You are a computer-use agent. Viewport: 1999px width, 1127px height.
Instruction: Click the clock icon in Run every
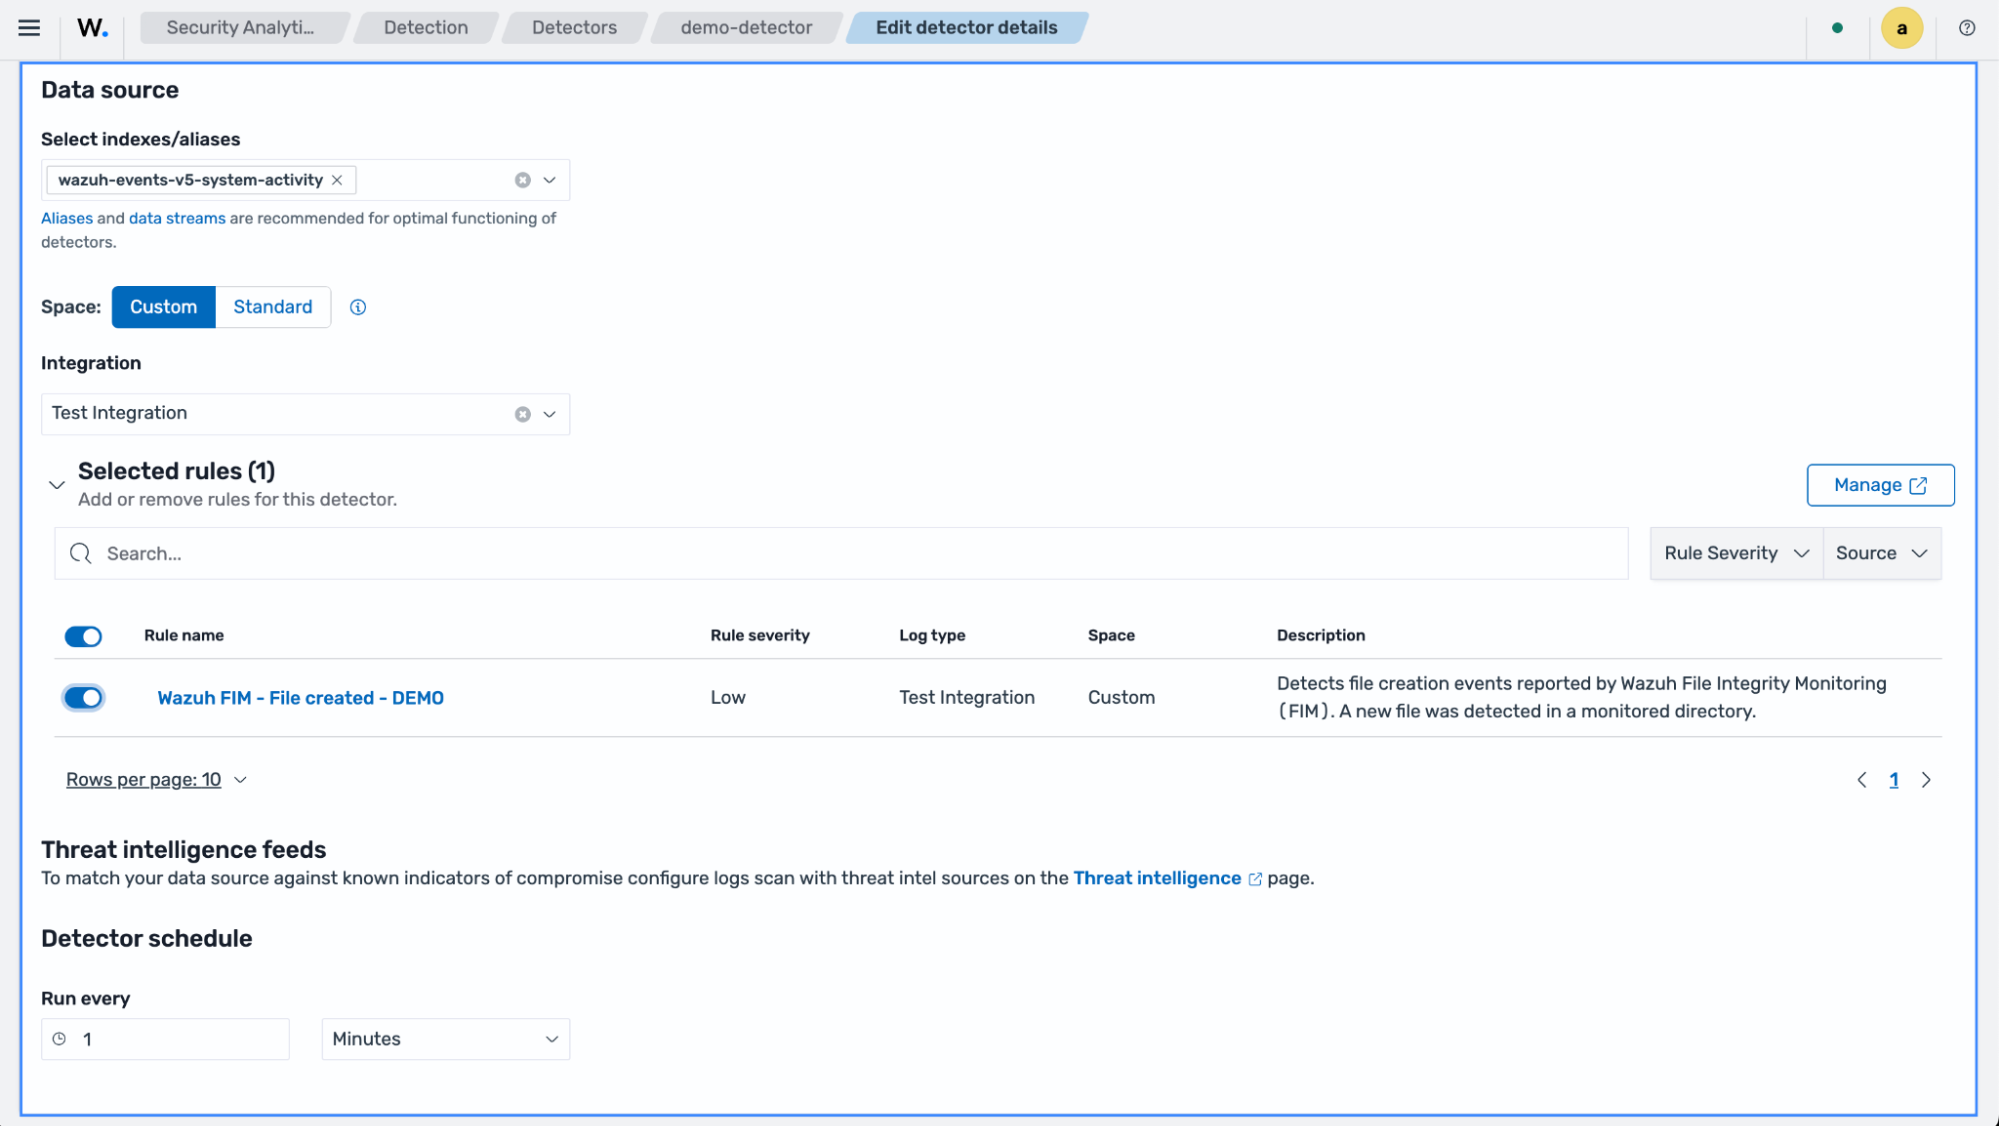point(60,1039)
